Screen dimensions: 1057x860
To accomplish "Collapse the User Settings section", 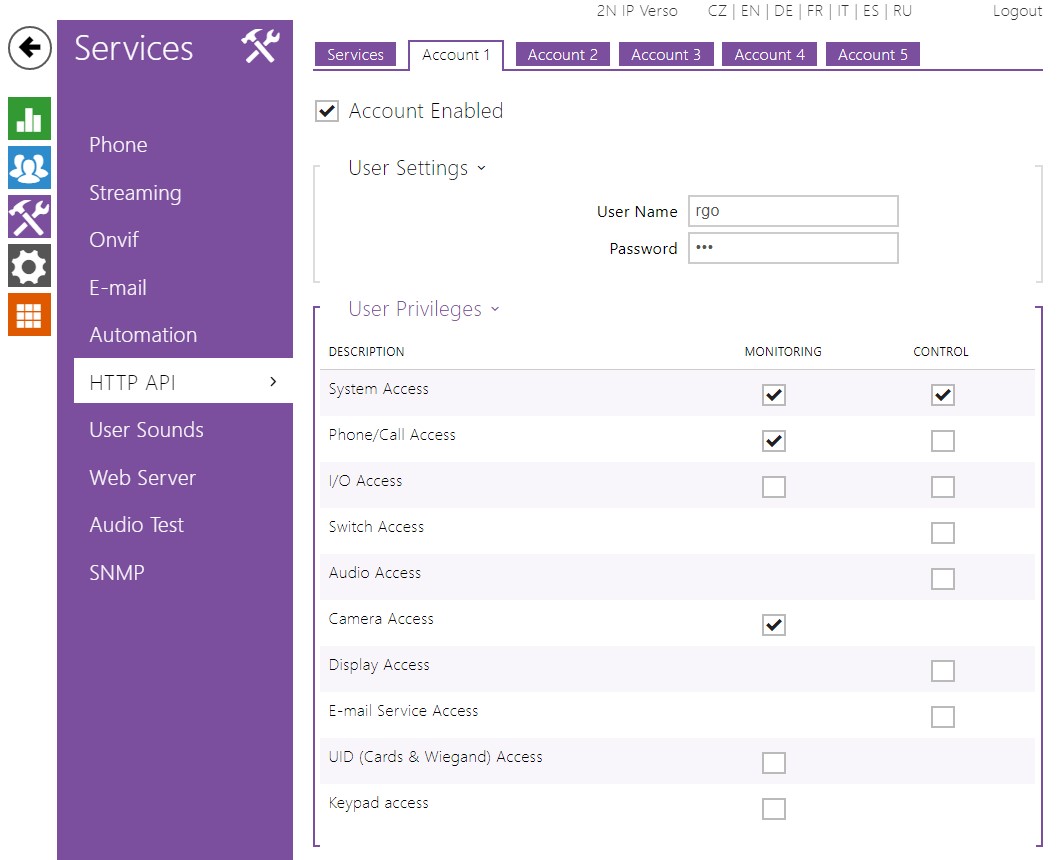I will [481, 168].
